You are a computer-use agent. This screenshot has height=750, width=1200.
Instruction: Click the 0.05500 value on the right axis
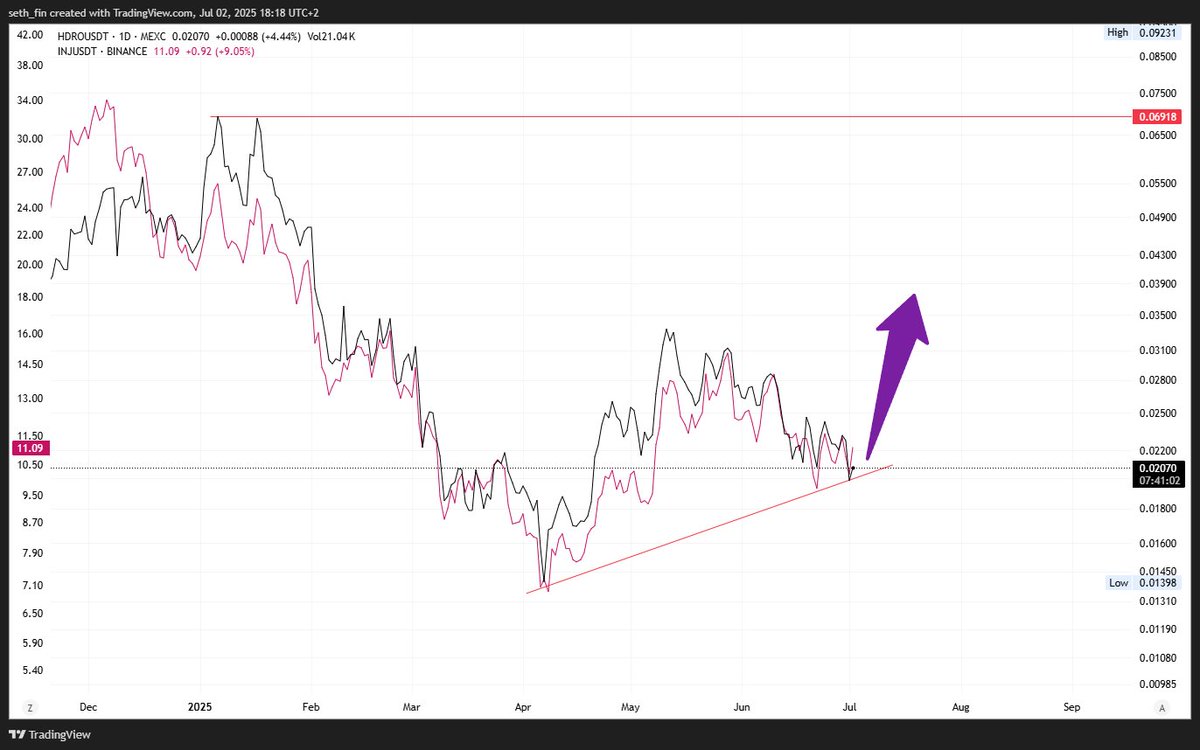point(1159,184)
